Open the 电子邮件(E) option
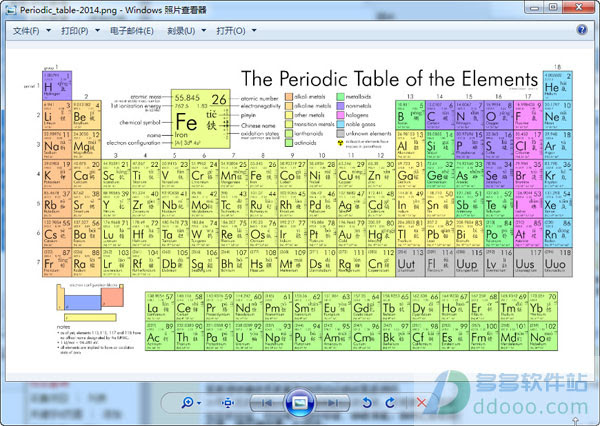The width and height of the screenshot is (600, 426). click(x=132, y=31)
